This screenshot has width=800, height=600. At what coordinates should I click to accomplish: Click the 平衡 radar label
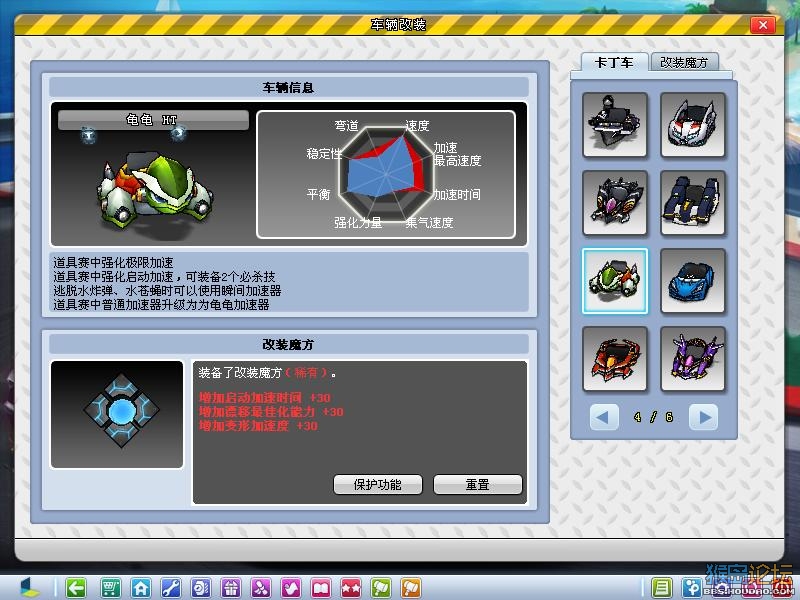click(318, 194)
